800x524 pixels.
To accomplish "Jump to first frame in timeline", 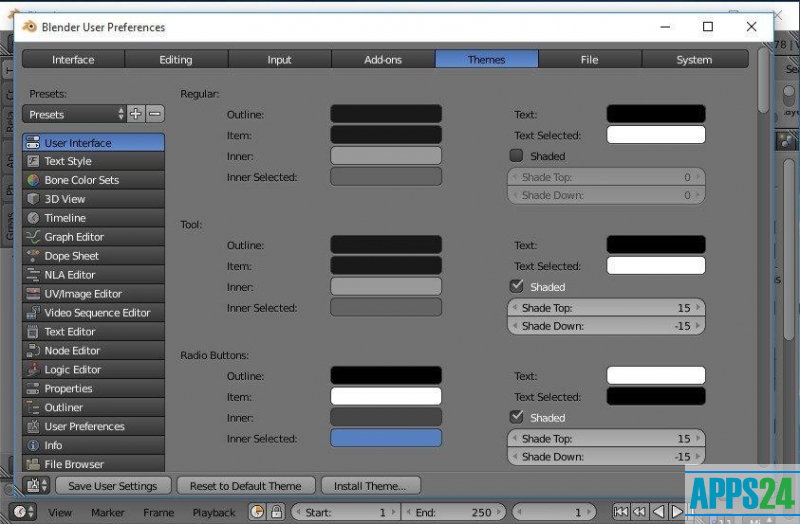I will pos(620,512).
